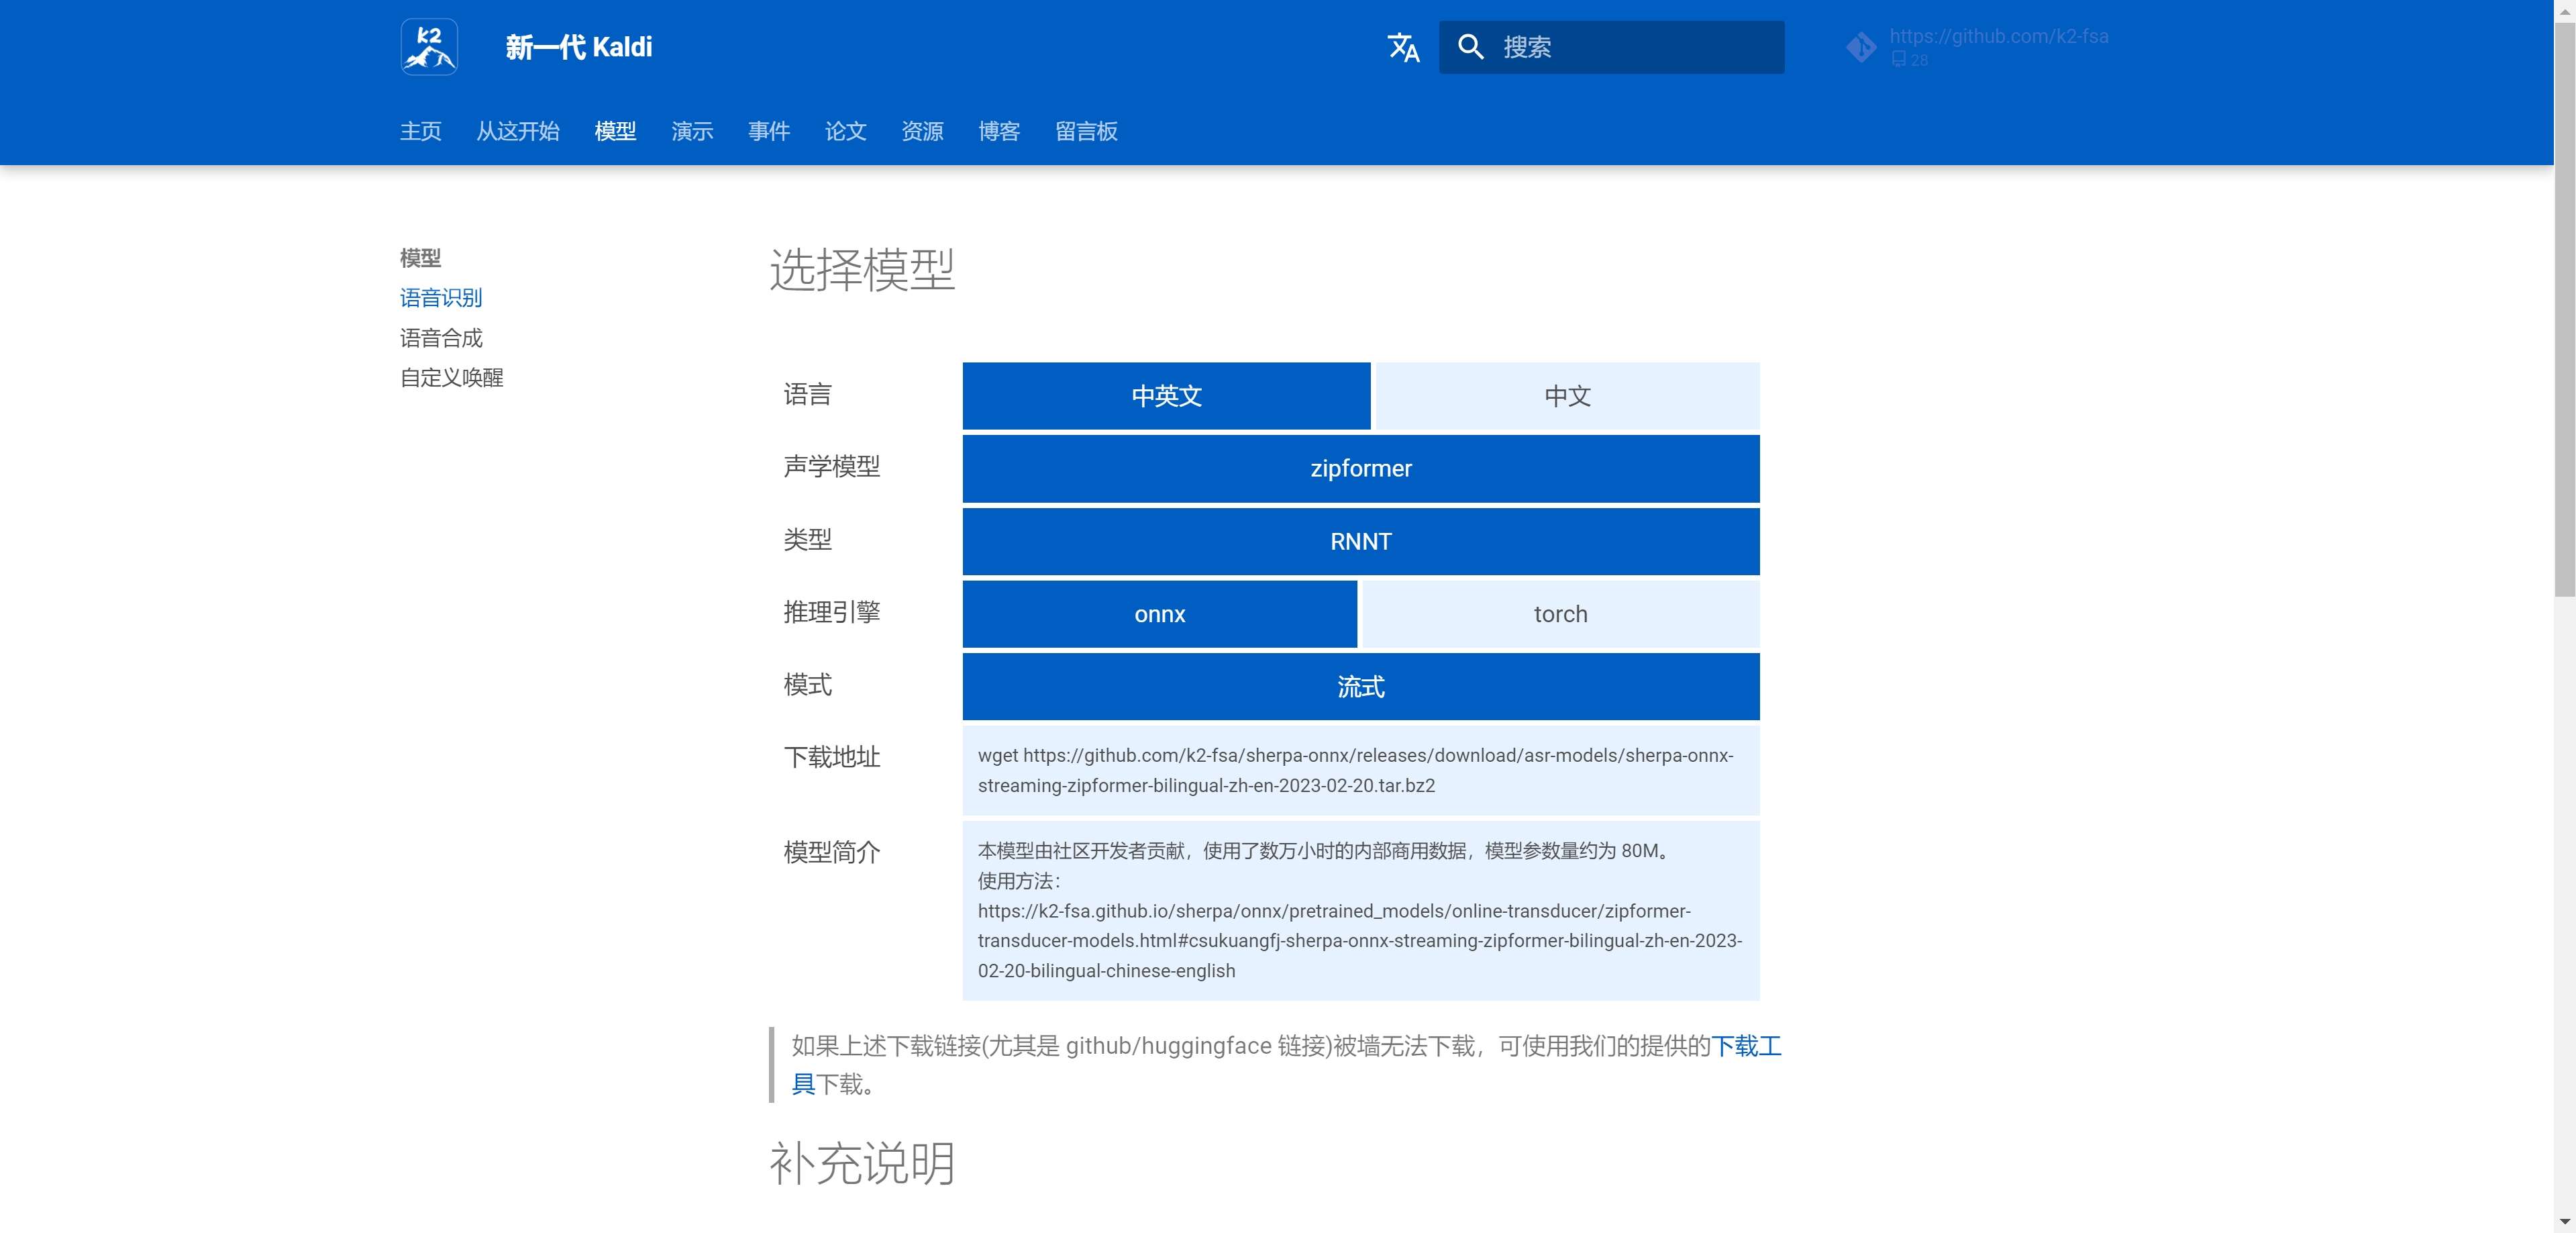Click the k2 mountain logo
Image resolution: width=2576 pixels, height=1233 pixels.
[429, 47]
